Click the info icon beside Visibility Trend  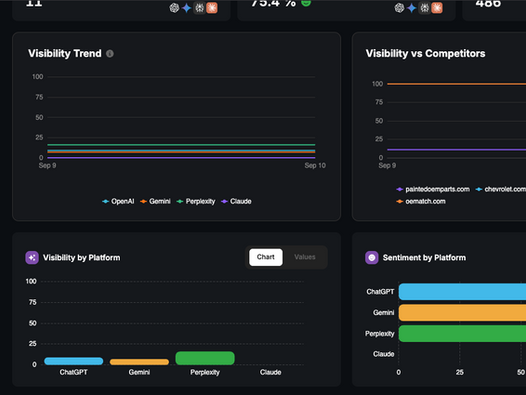coord(110,54)
